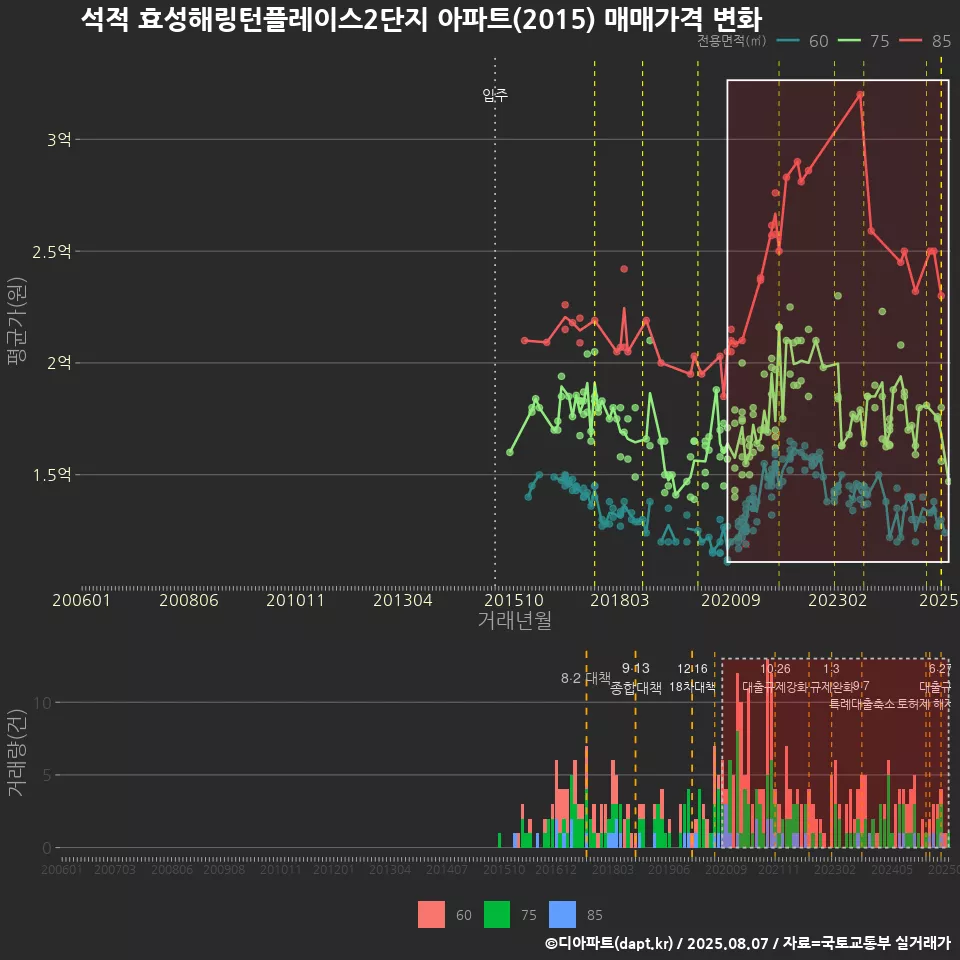Click the 8·2 대책 annotation
Viewport: 960px width, 960px height.
pyautogui.click(x=586, y=678)
